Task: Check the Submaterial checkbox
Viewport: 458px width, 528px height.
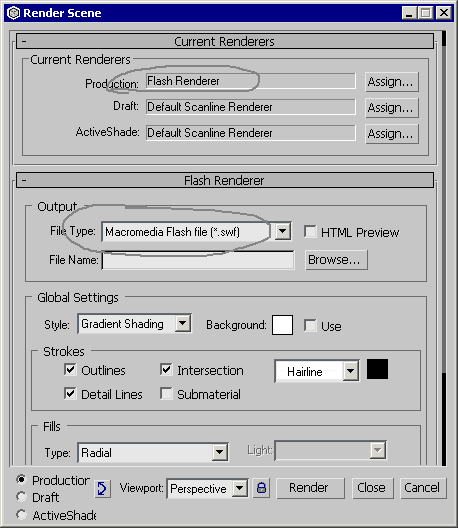Action: [x=166, y=394]
